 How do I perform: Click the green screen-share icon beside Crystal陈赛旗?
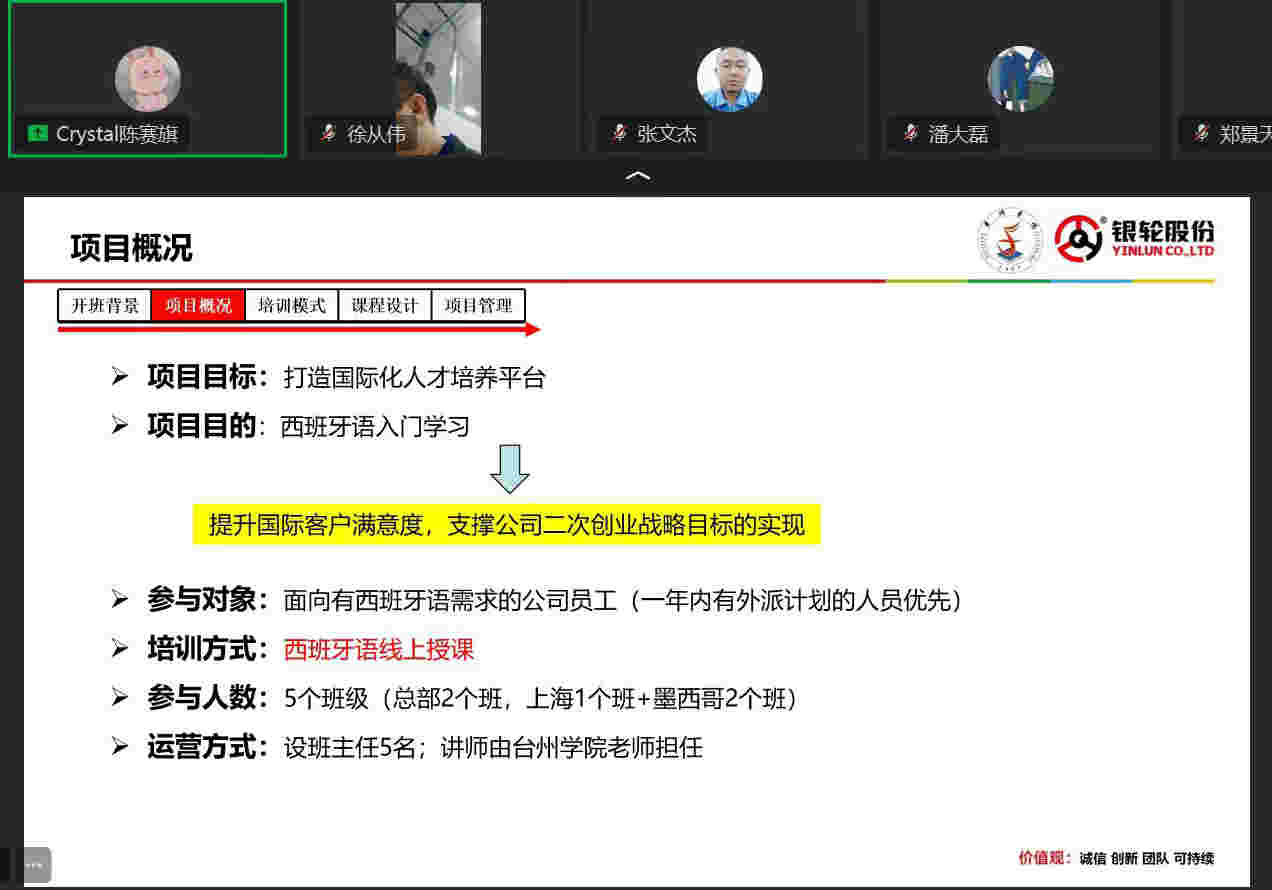38,134
